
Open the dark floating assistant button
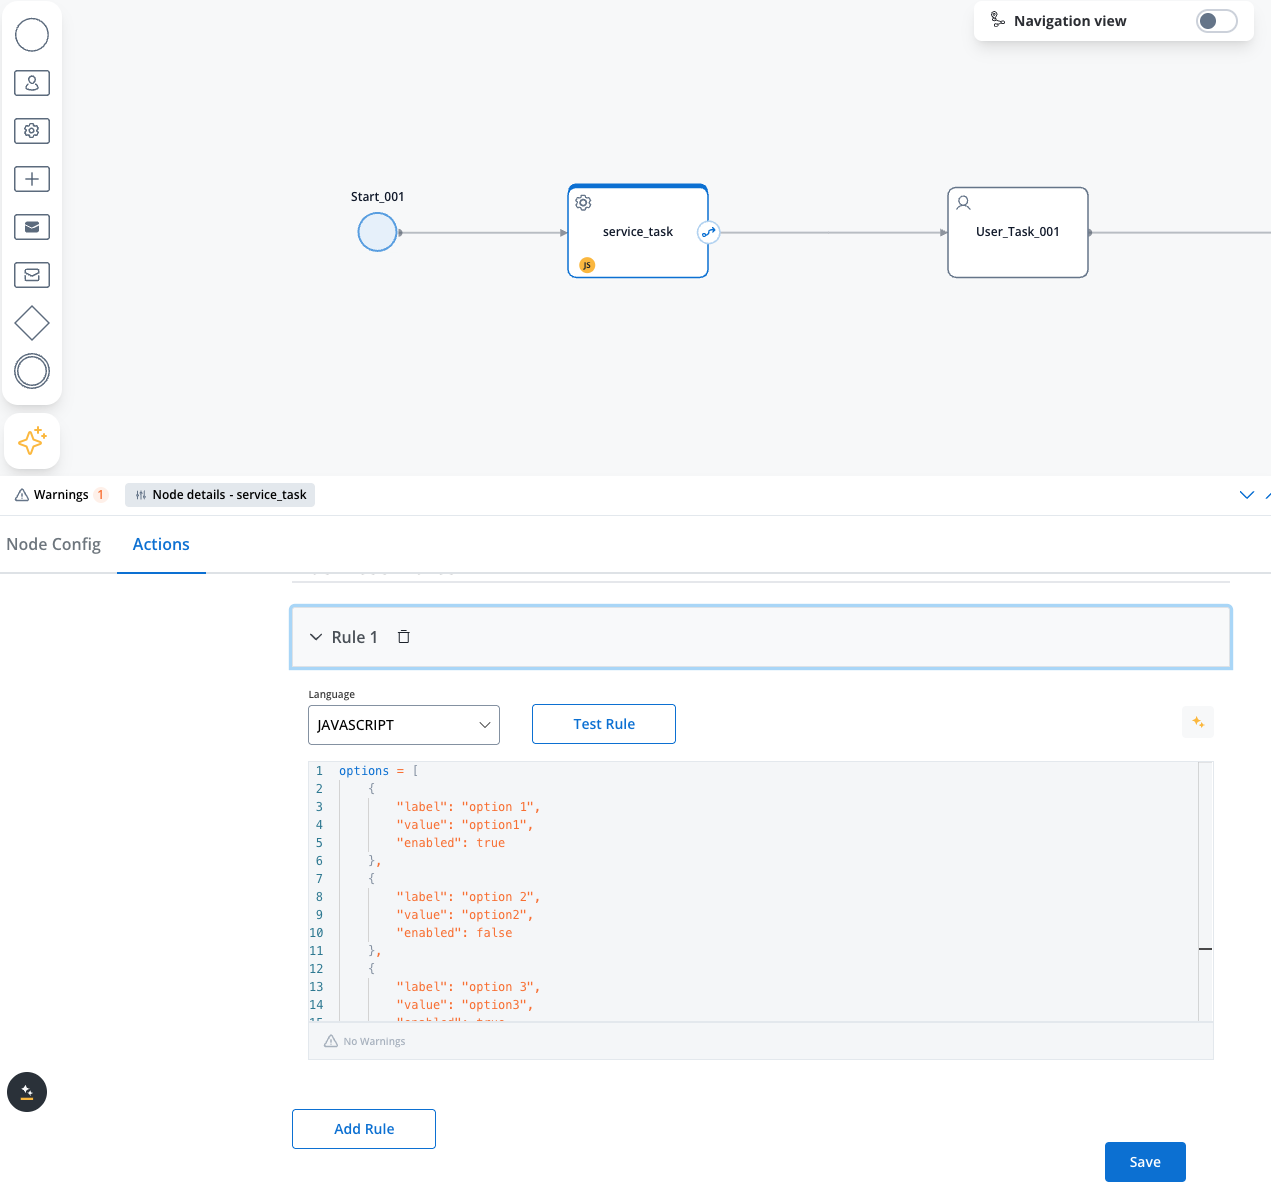pos(27,1092)
